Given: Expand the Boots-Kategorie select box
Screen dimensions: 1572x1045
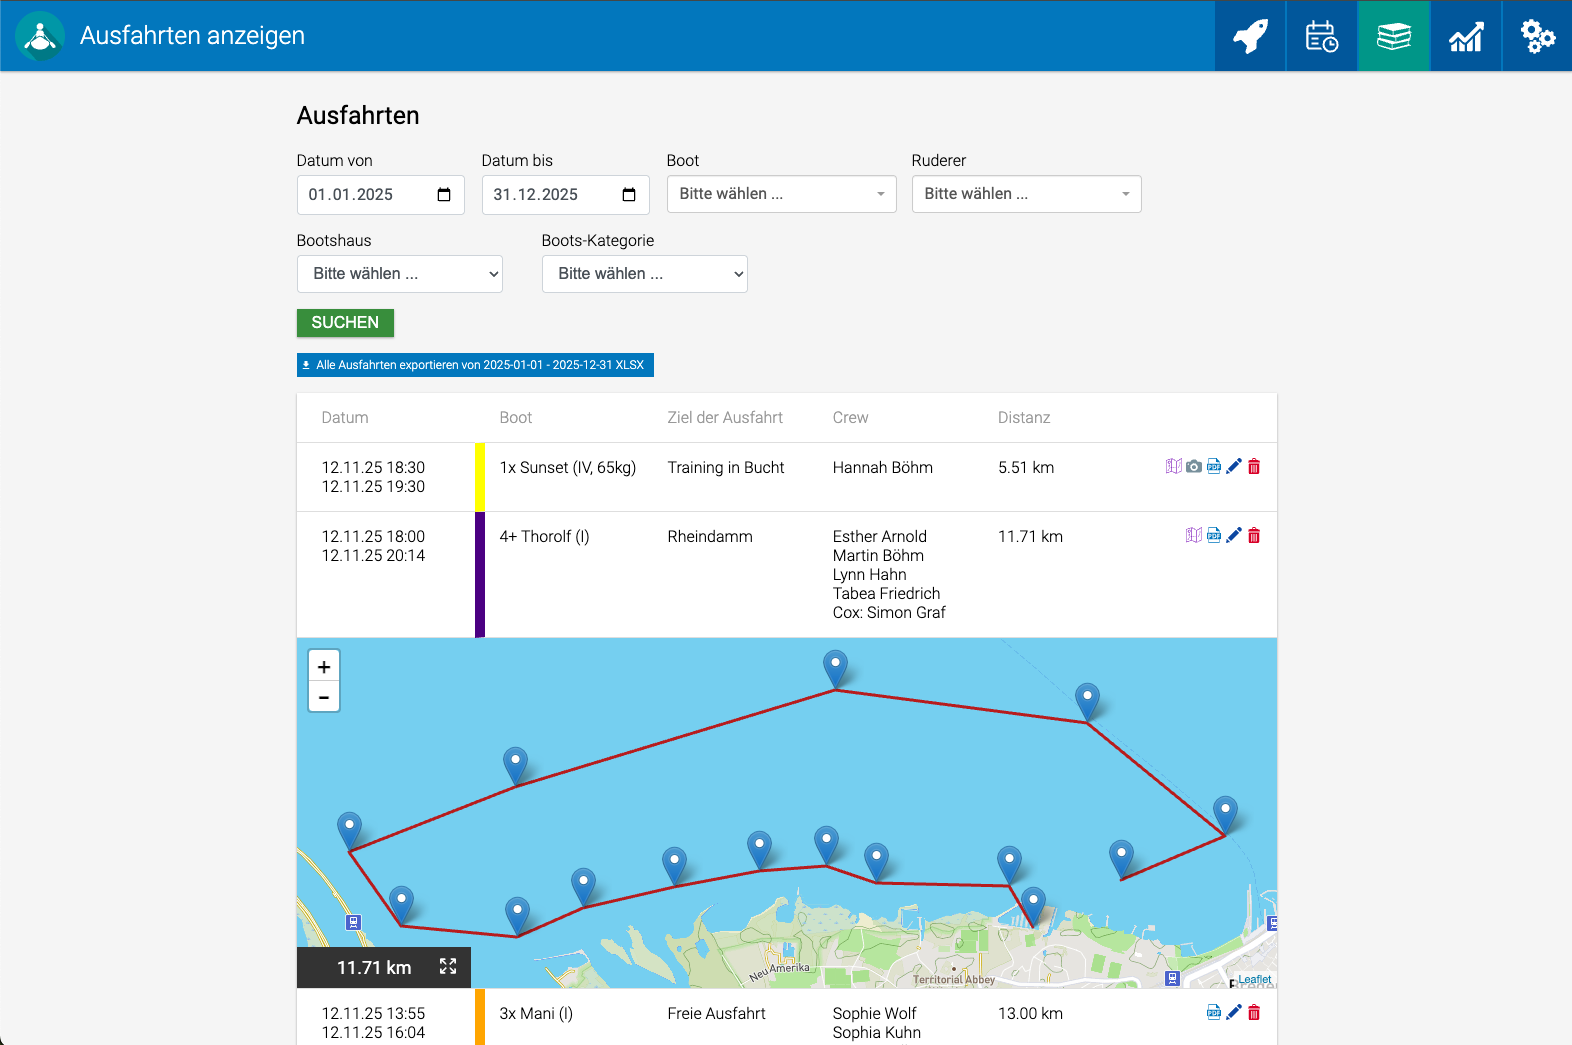Looking at the screenshot, I should (x=644, y=274).
